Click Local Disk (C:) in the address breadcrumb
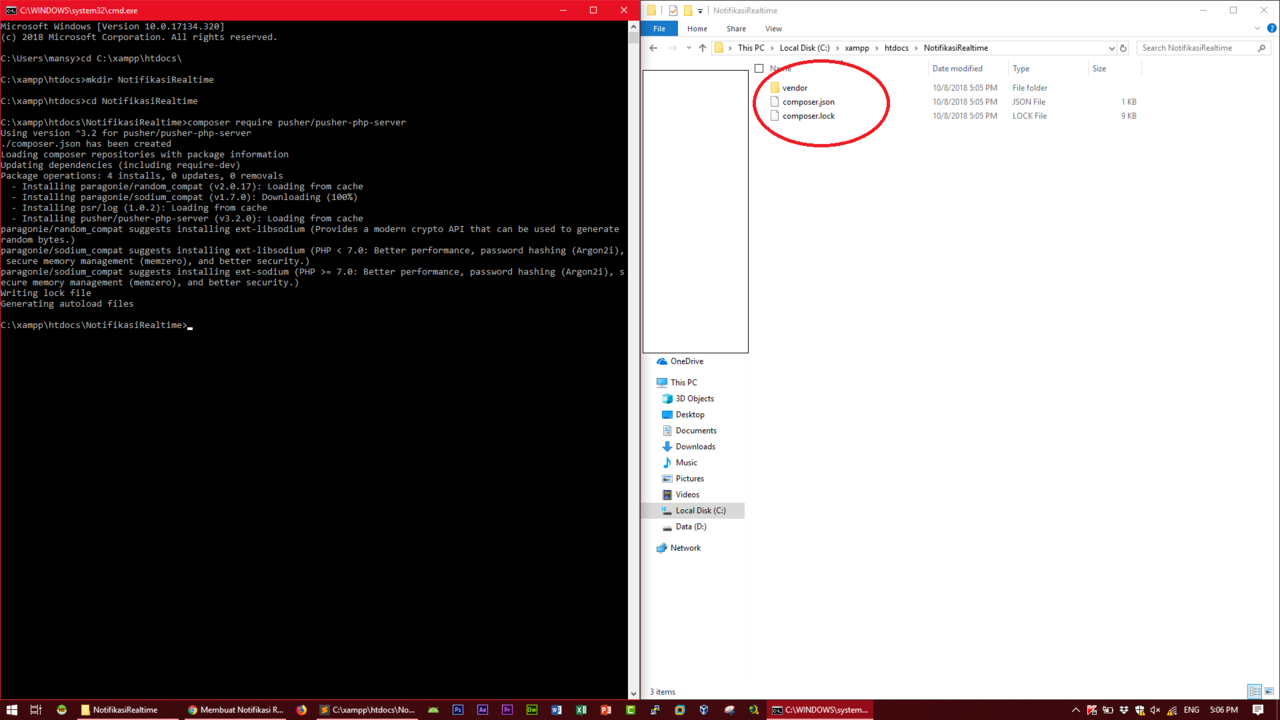 click(x=805, y=48)
